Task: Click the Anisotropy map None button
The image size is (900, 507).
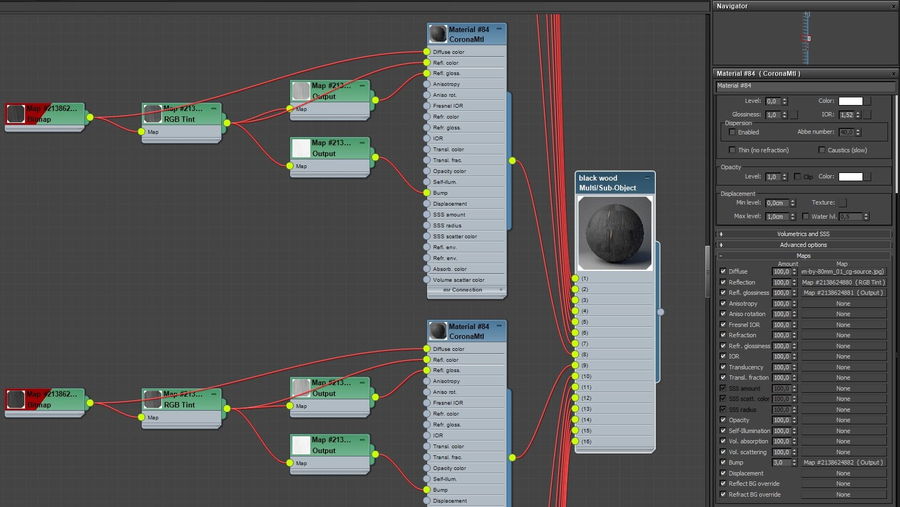Action: [843, 304]
